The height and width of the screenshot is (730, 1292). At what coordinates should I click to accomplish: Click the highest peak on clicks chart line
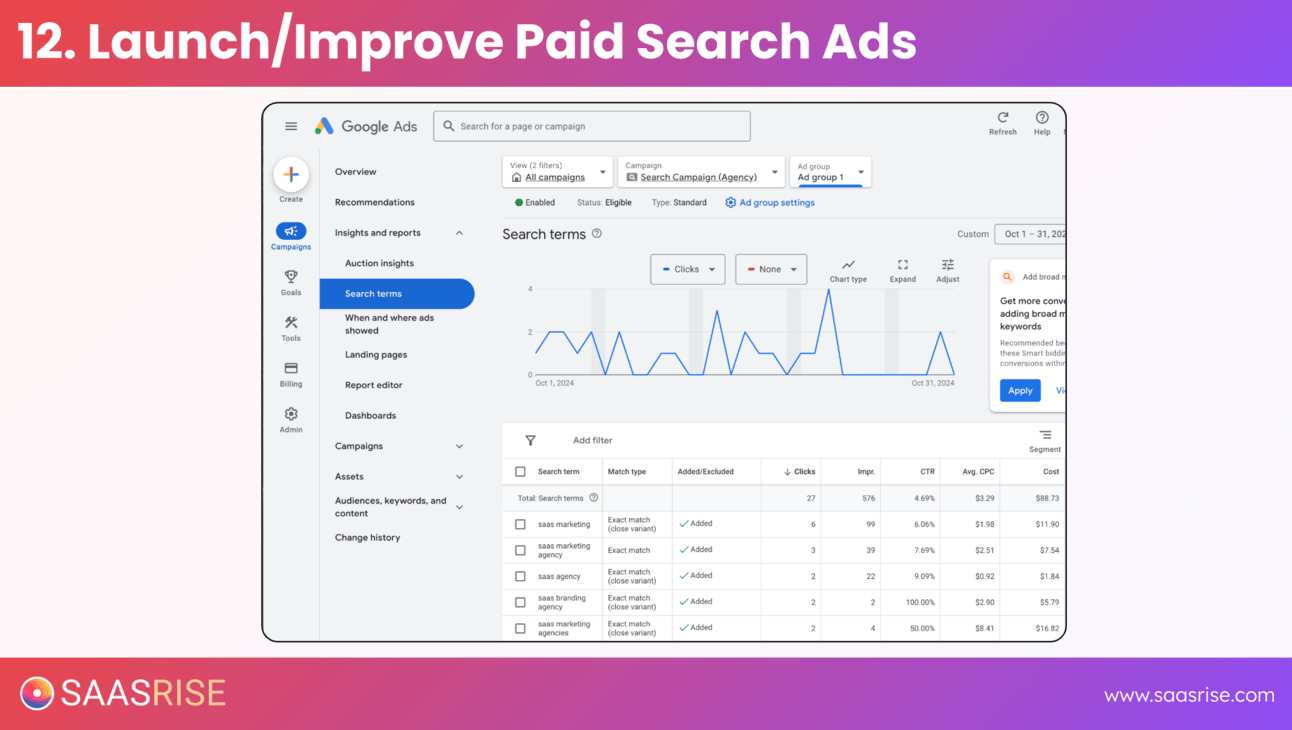(829, 290)
